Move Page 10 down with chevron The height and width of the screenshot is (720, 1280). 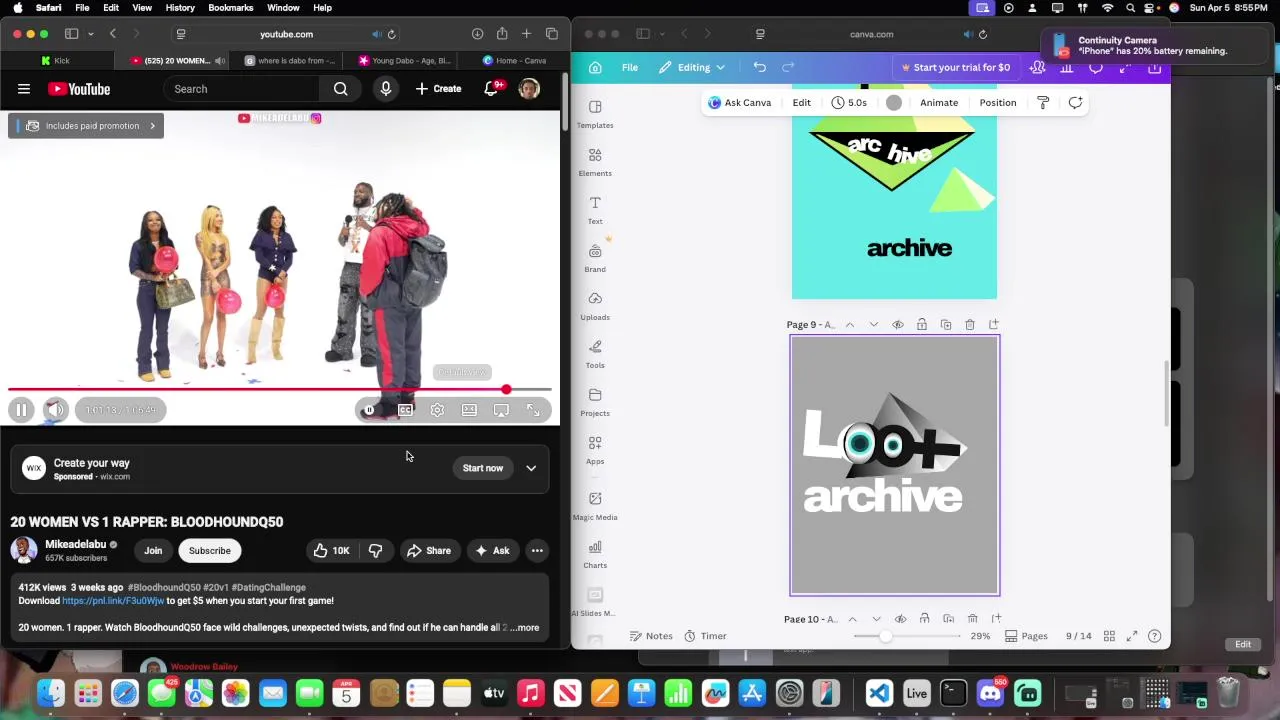click(x=877, y=619)
